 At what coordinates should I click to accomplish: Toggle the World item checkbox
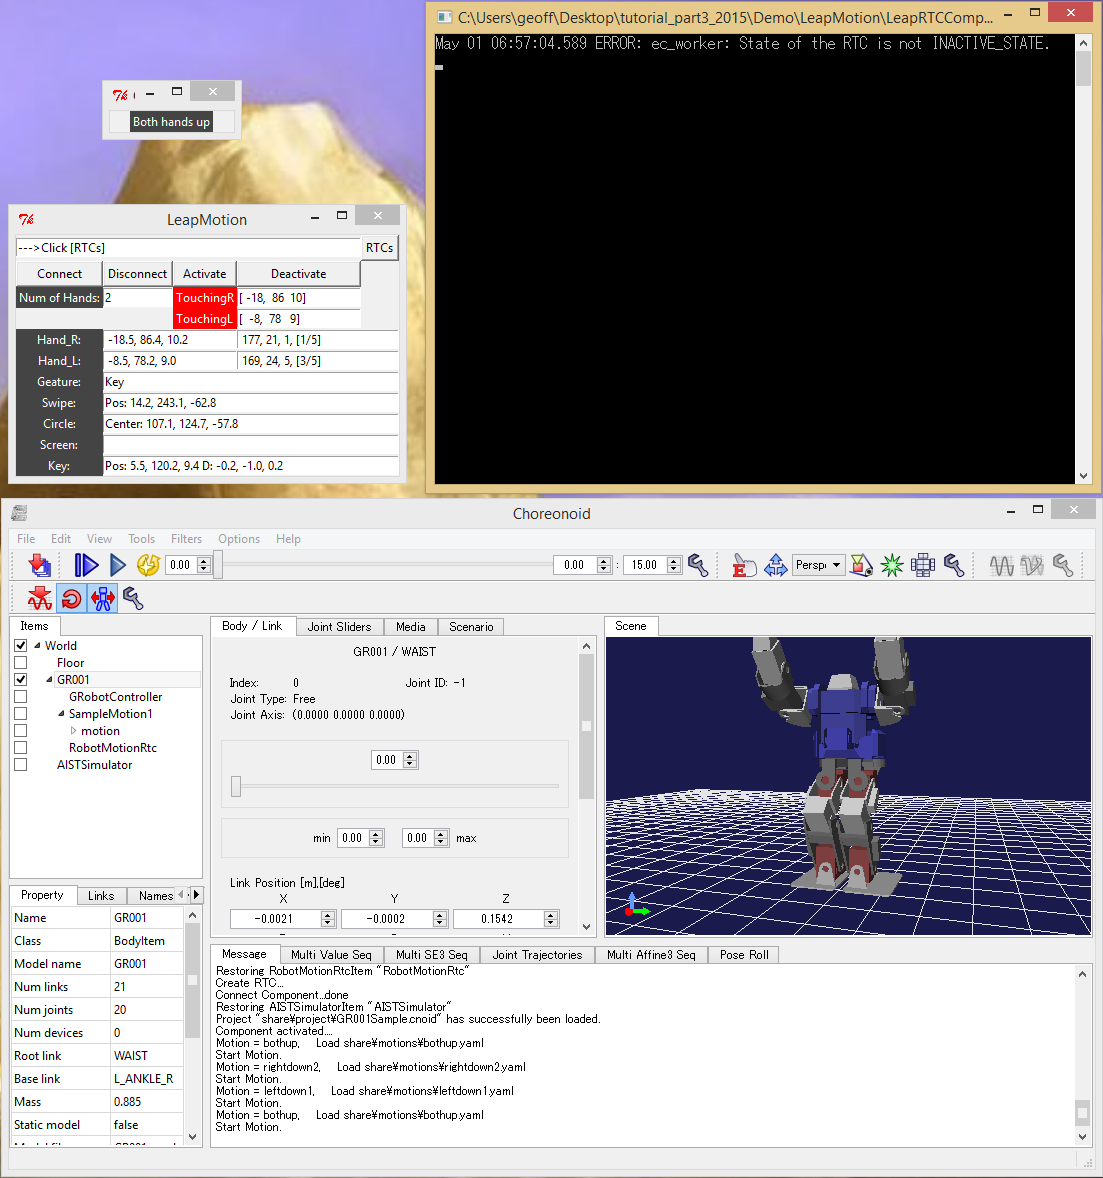coord(21,645)
